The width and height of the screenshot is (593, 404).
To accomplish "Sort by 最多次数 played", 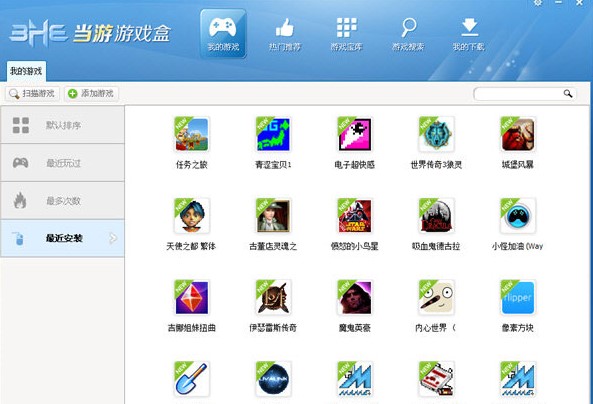I will [x=62, y=201].
